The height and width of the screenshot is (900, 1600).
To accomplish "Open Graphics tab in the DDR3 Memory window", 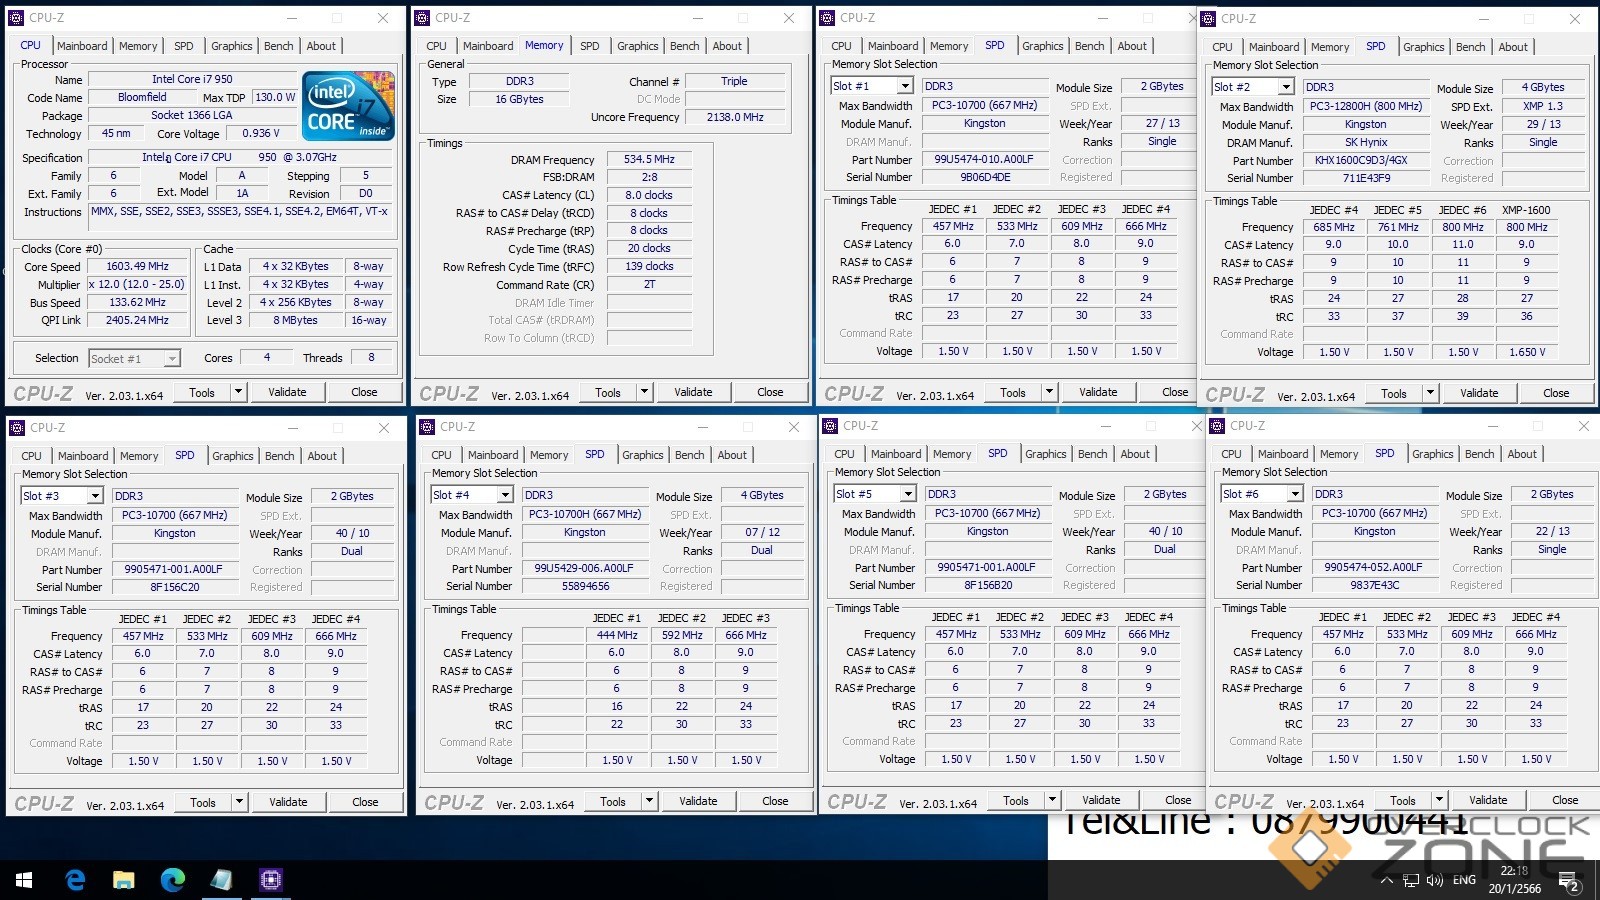I will tap(637, 46).
